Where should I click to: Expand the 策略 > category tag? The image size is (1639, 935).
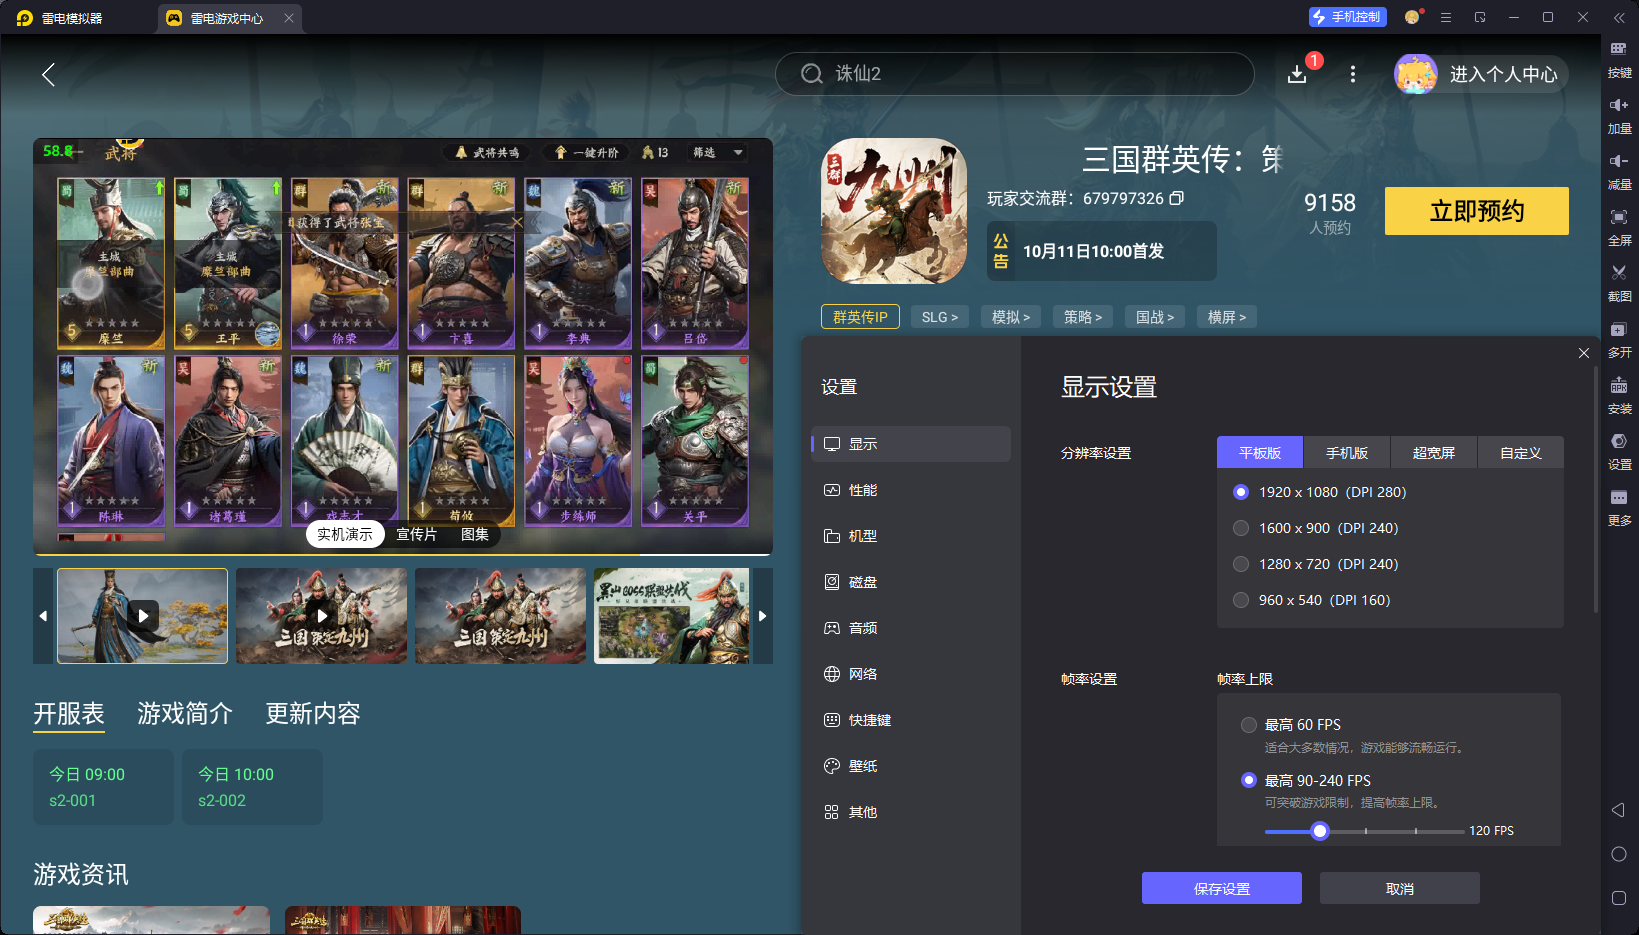(1083, 317)
